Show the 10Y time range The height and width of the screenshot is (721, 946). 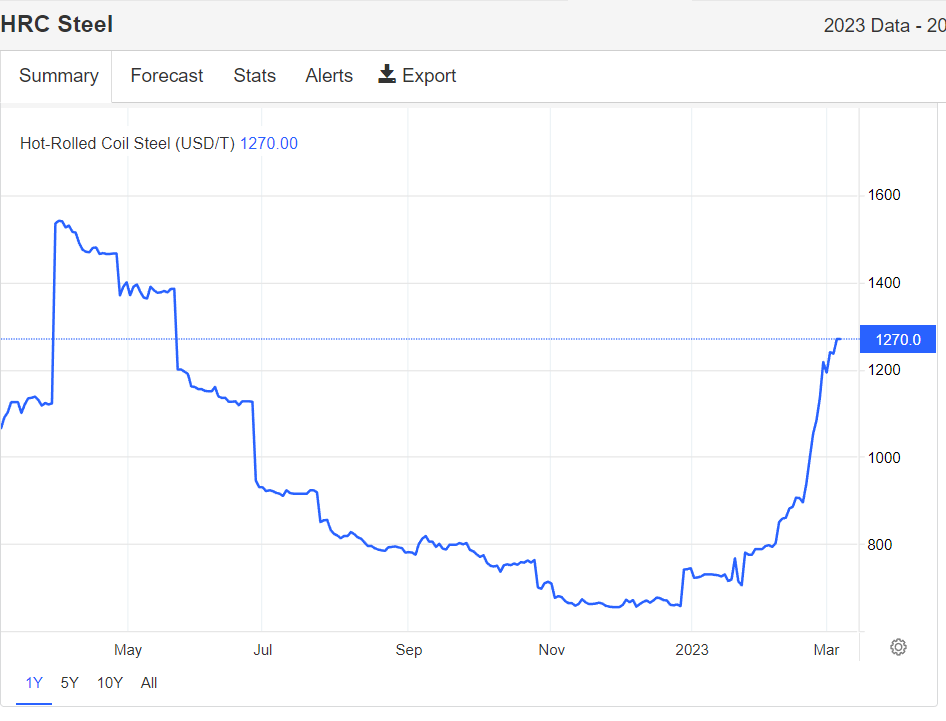pos(110,683)
